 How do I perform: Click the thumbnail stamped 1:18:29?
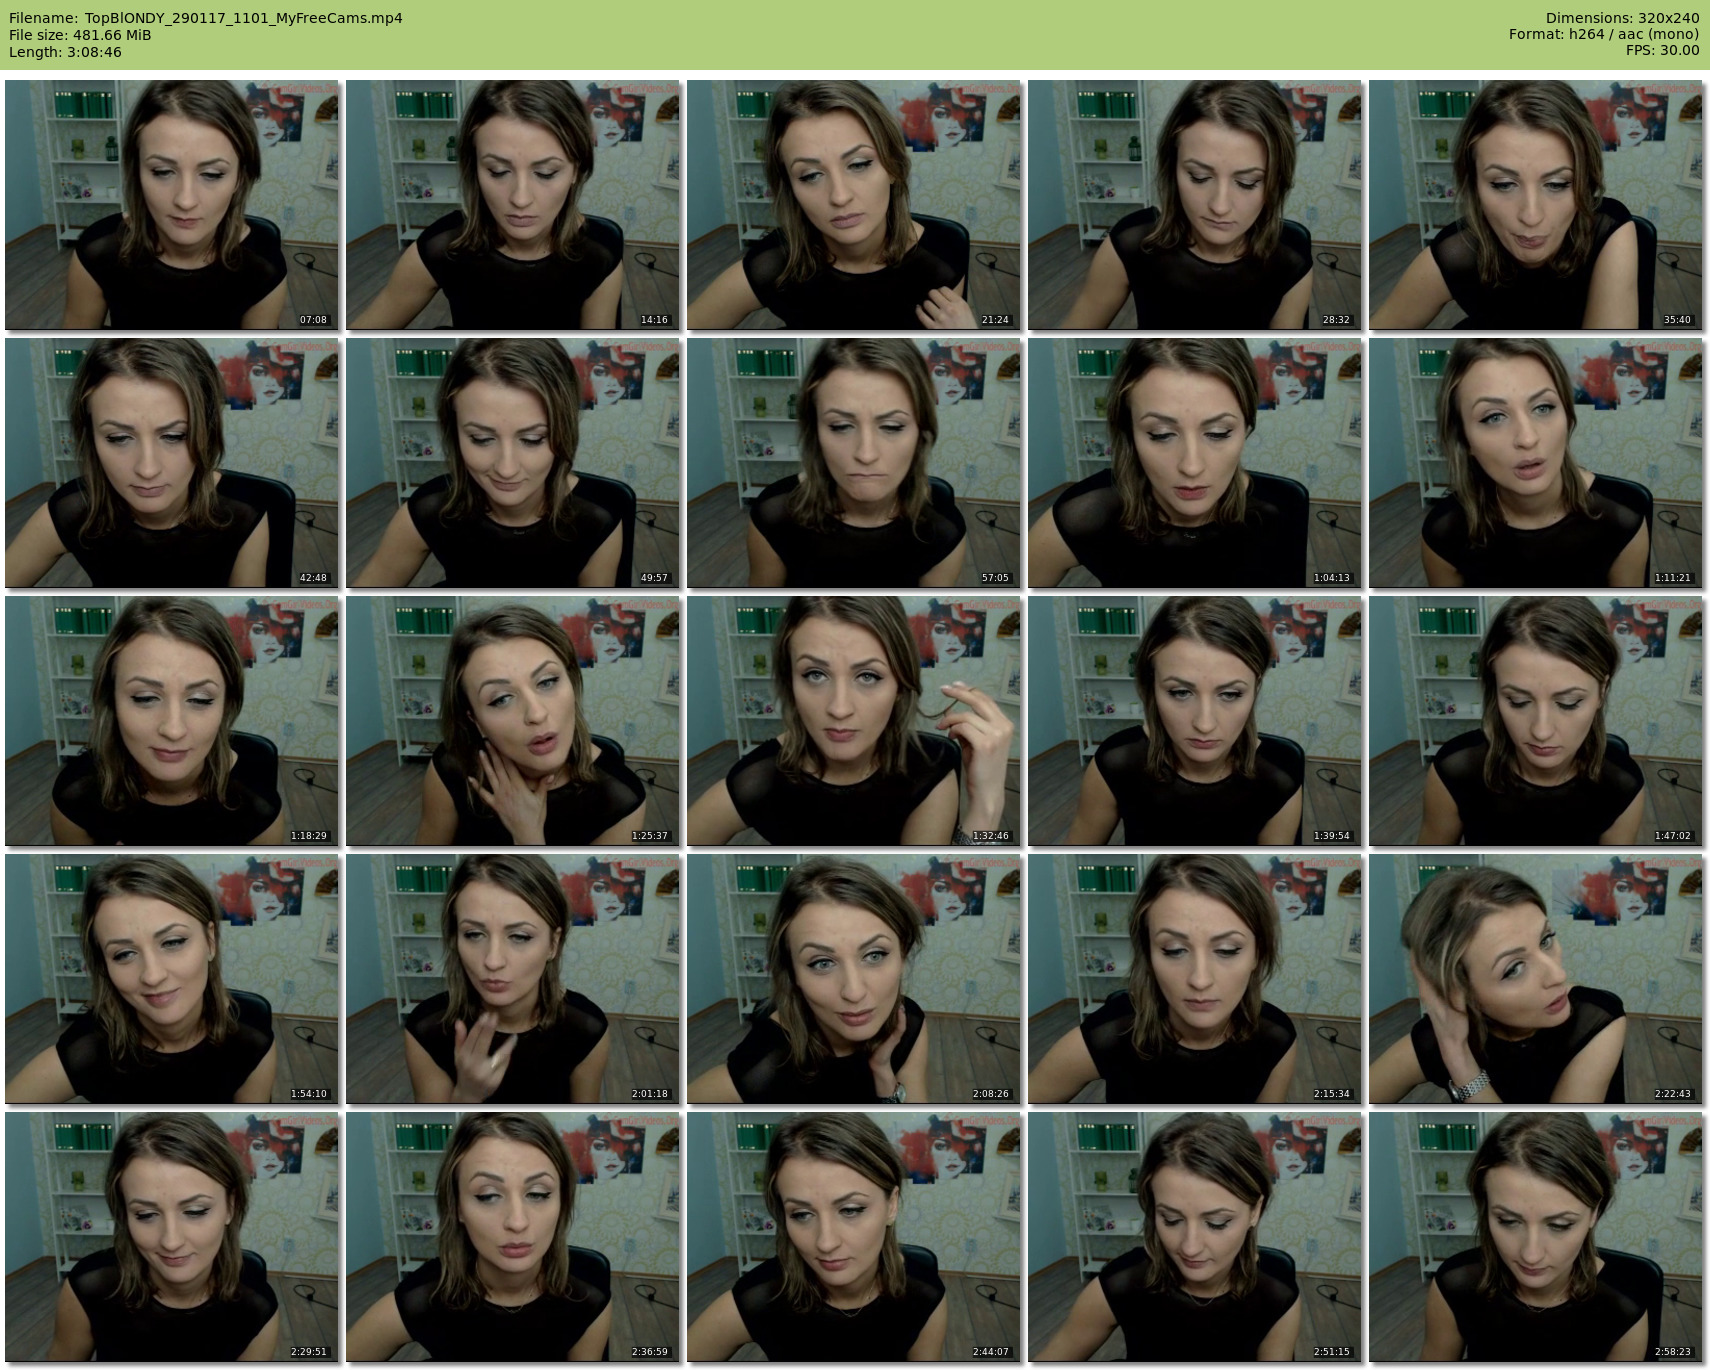click(172, 721)
